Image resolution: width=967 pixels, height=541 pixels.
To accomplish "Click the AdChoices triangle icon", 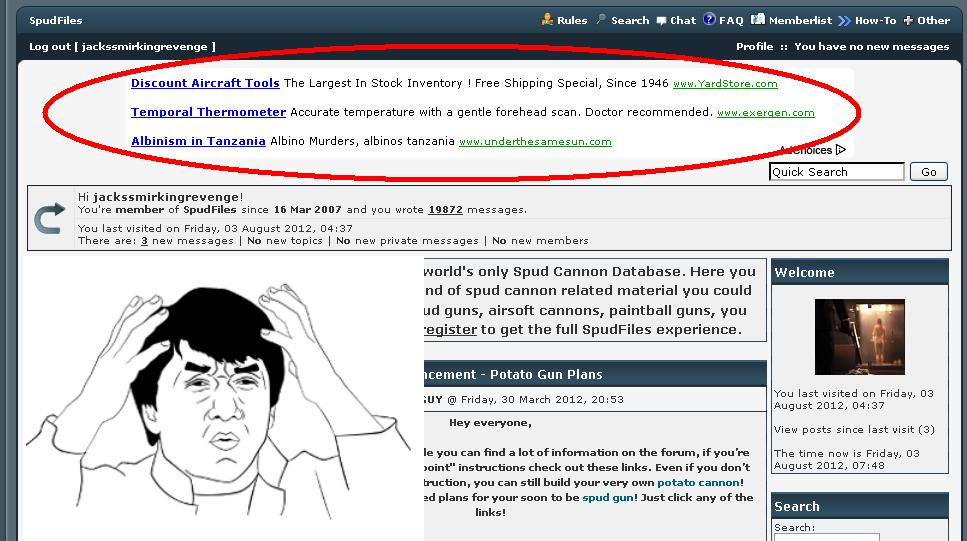I will coord(840,150).
